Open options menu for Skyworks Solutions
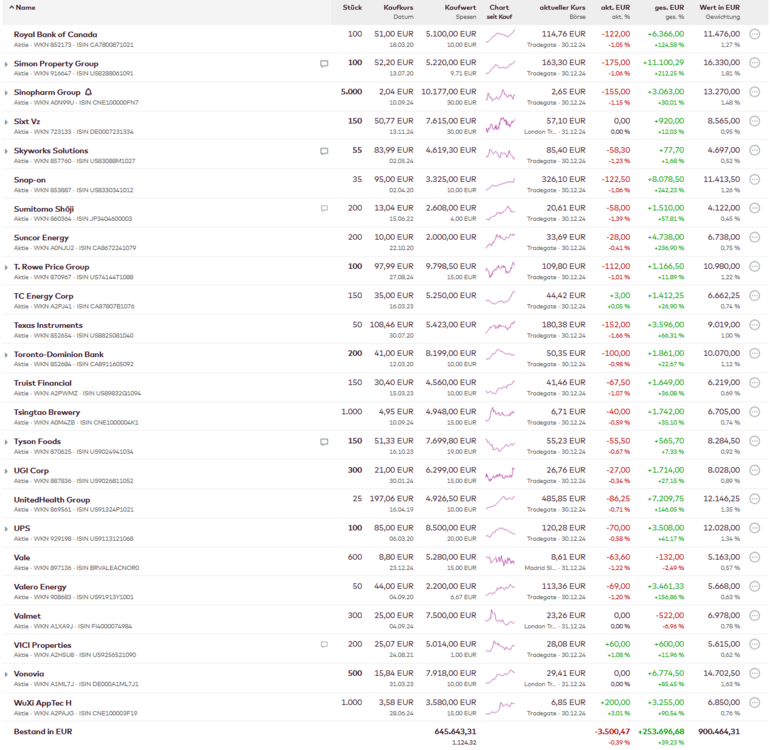The width and height of the screenshot is (772, 750). [754, 150]
